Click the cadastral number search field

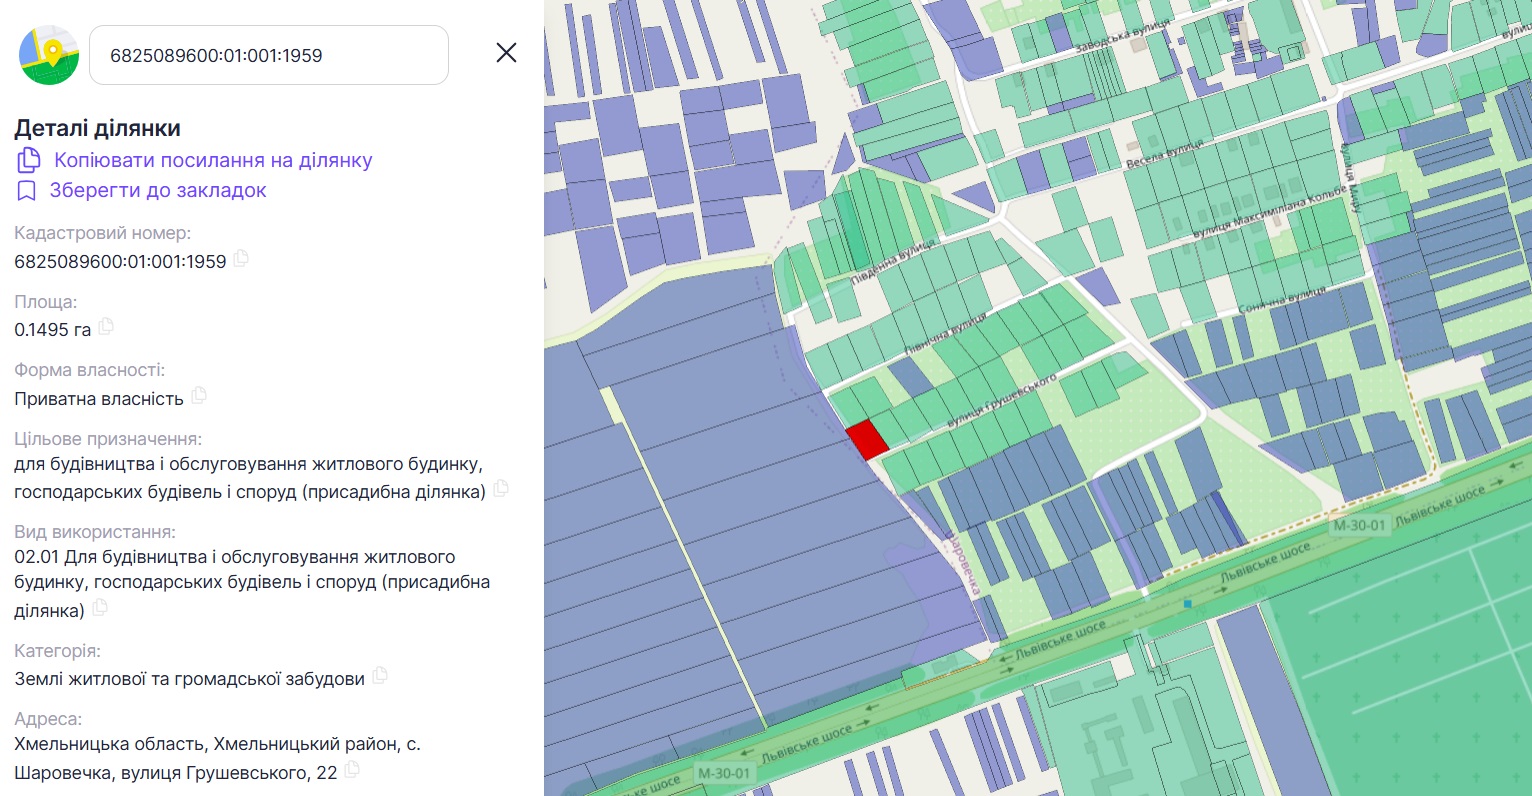tap(268, 55)
